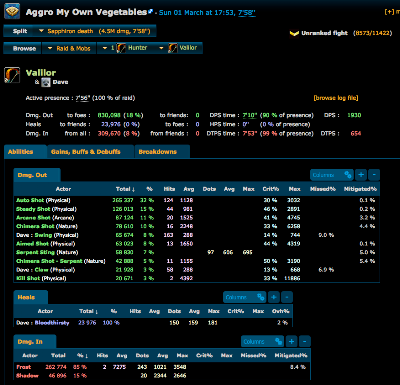Click minus icon in Dmg. Out panel
Screen dimensions: 400x385
pyautogui.click(x=374, y=175)
